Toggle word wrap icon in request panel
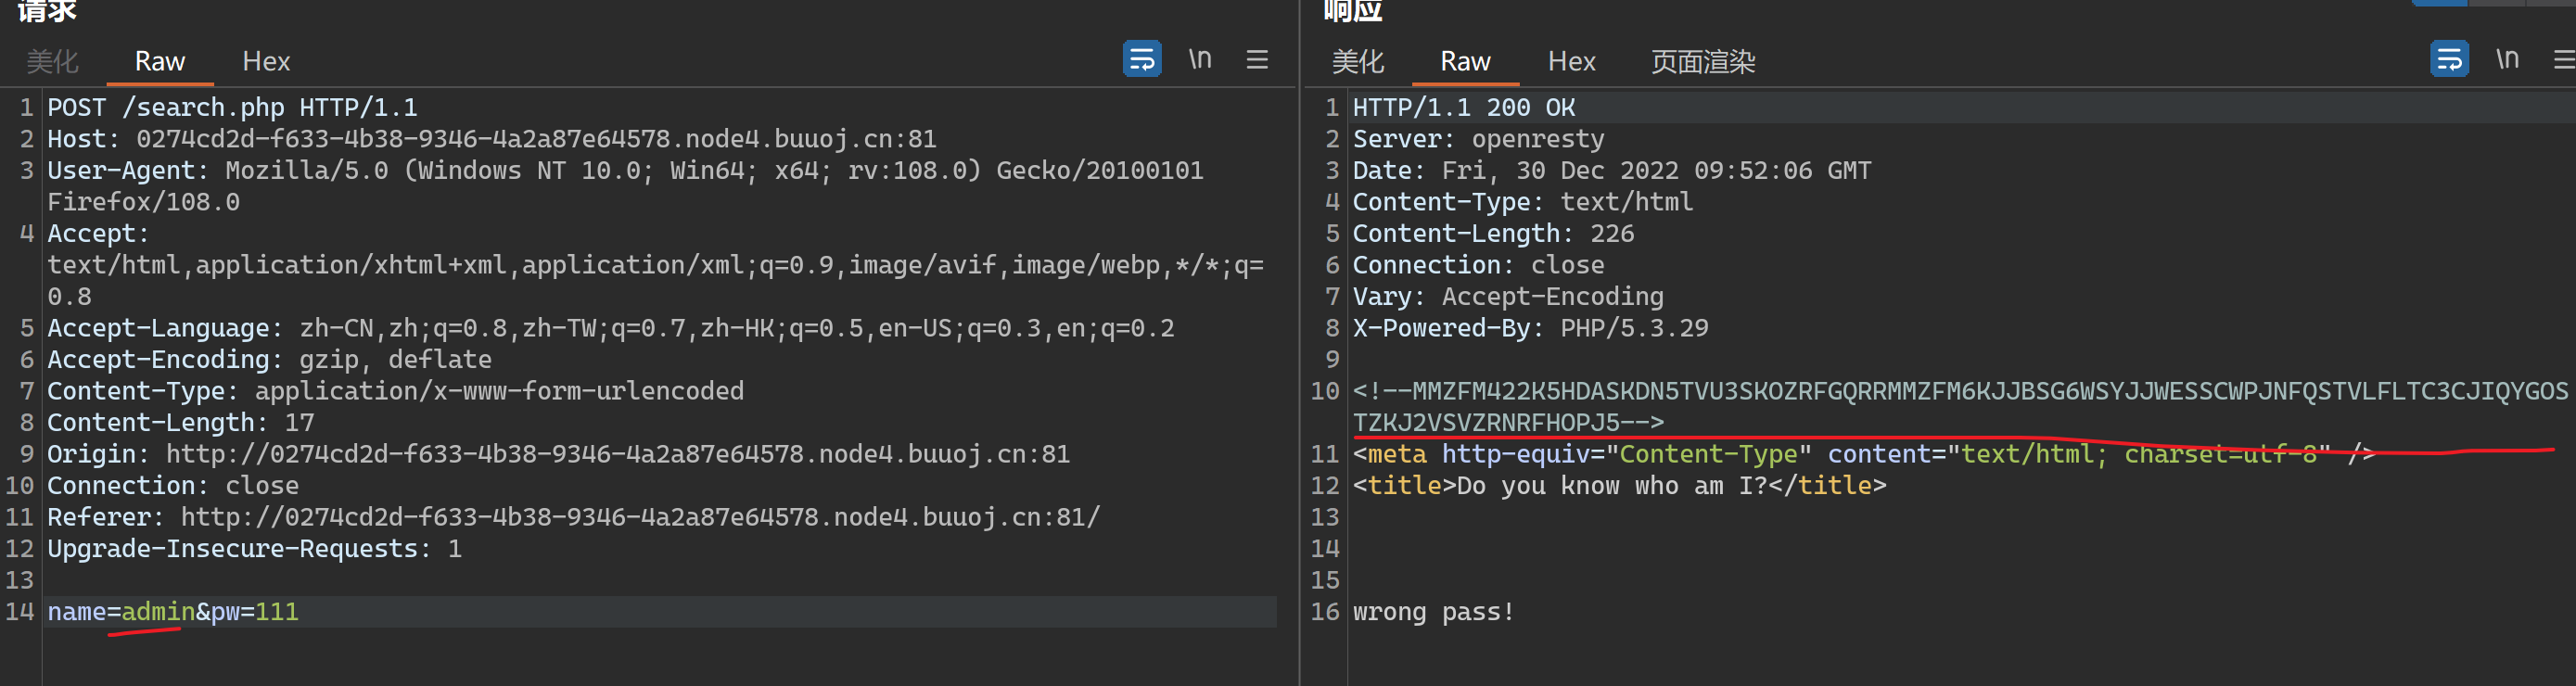This screenshot has height=686, width=2576. (1141, 59)
